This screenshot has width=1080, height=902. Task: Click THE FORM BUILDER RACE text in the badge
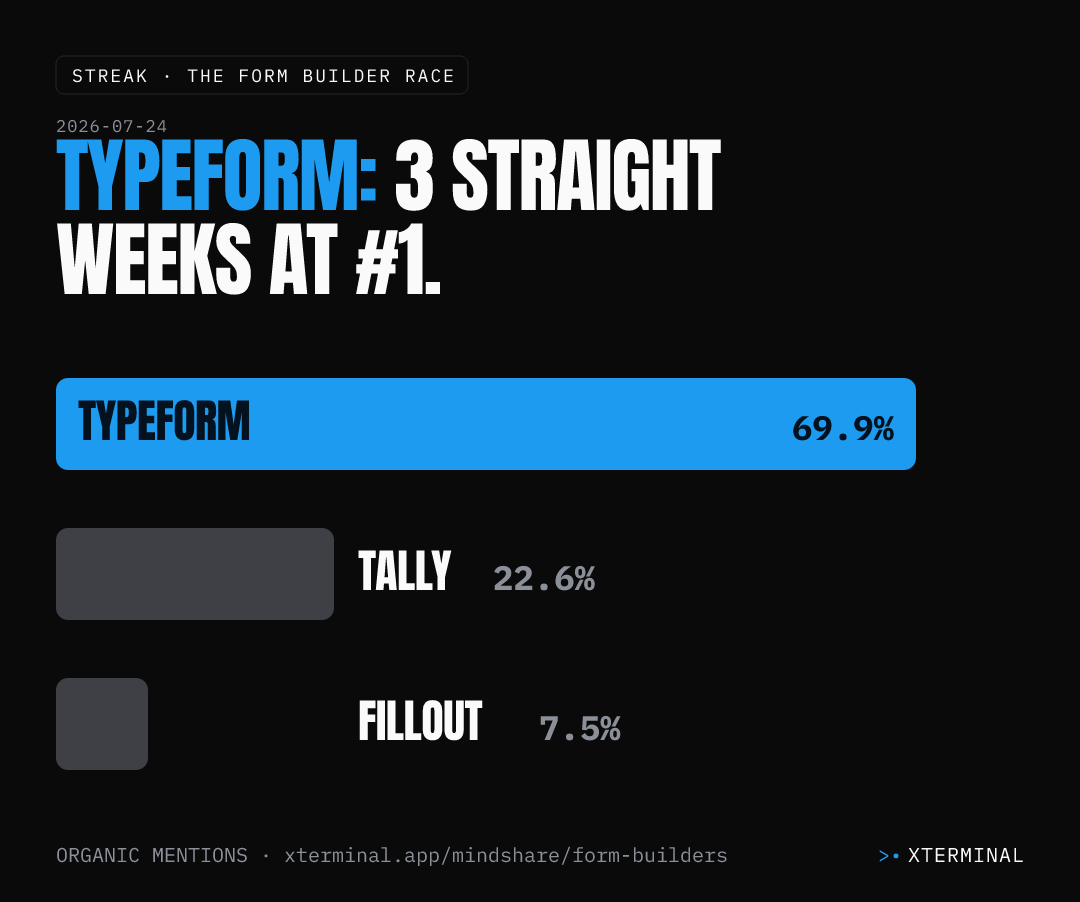tap(321, 76)
